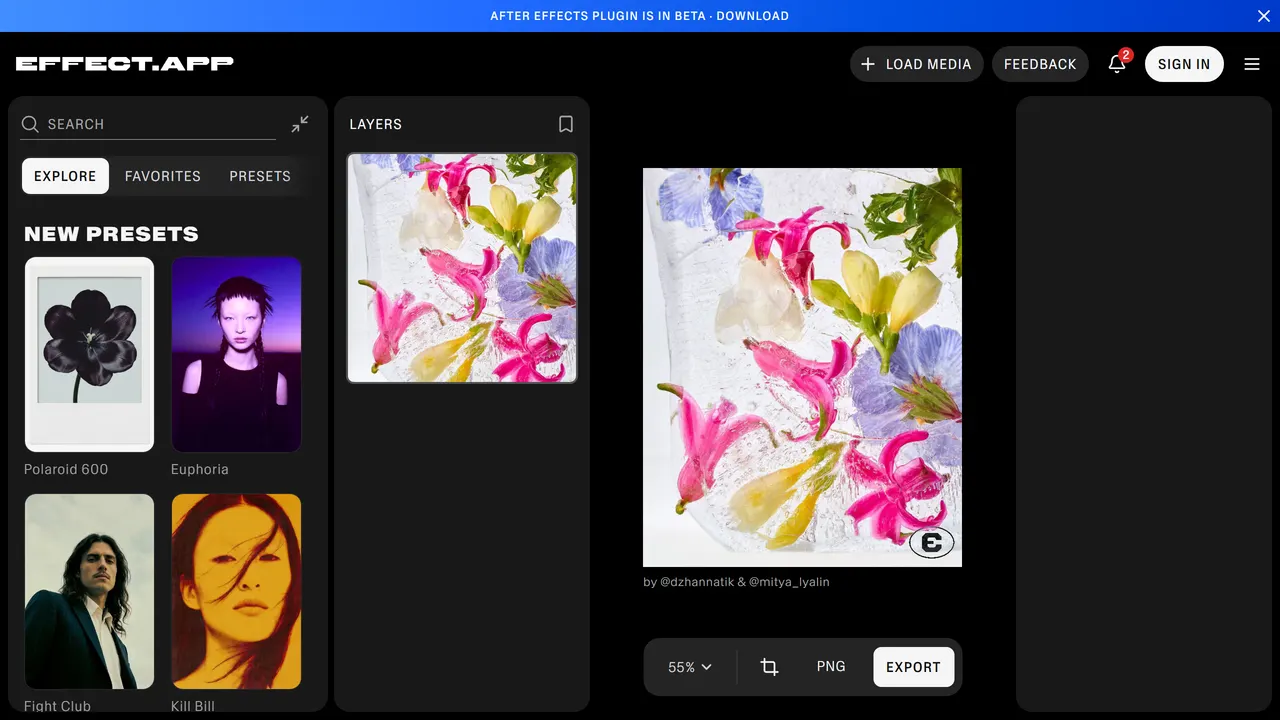The height and width of the screenshot is (720, 1280).
Task: Click into the Search field
Action: click(148, 124)
